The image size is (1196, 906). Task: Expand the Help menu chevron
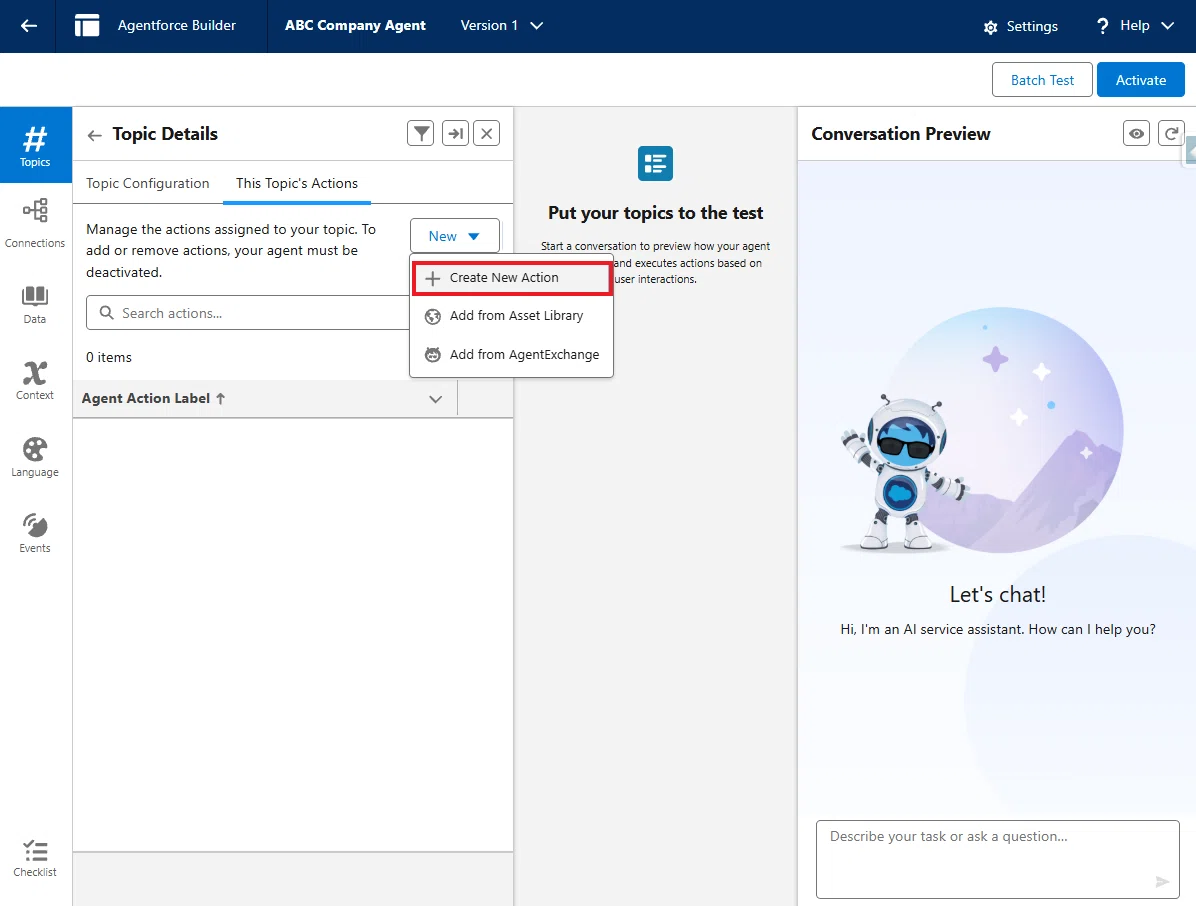point(1167,26)
